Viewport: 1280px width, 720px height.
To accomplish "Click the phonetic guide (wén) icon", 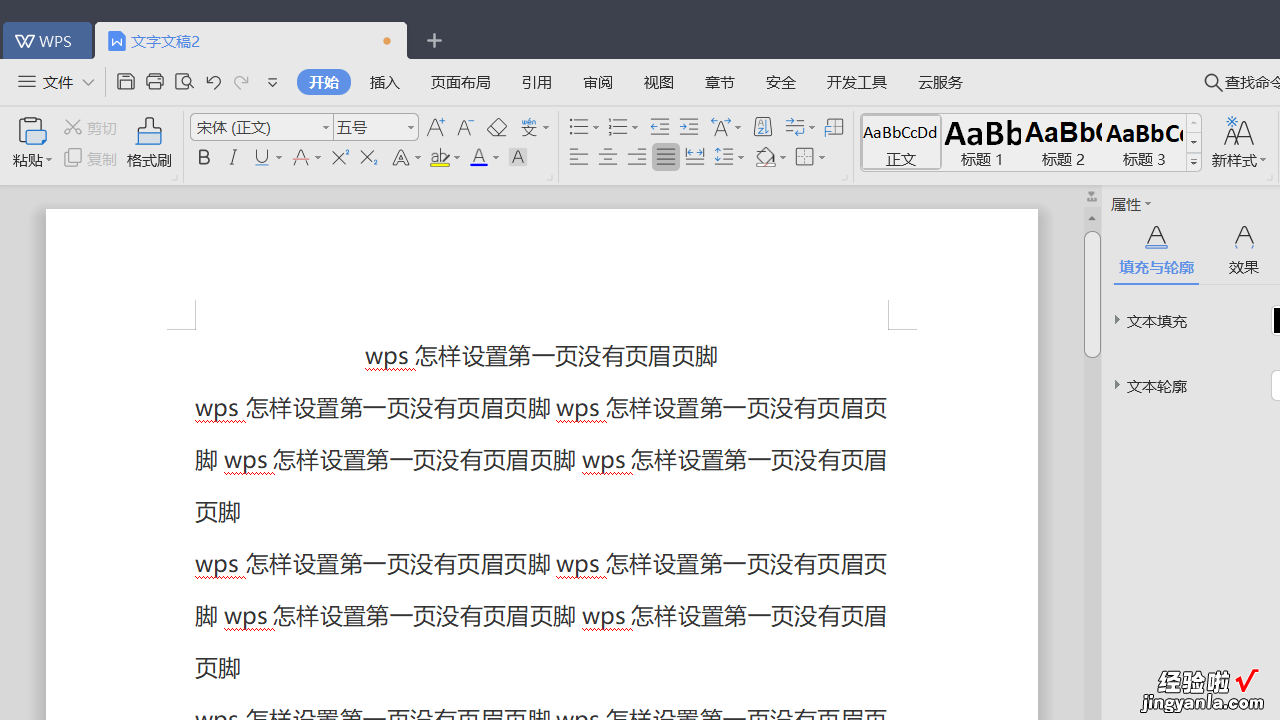I will 529,127.
